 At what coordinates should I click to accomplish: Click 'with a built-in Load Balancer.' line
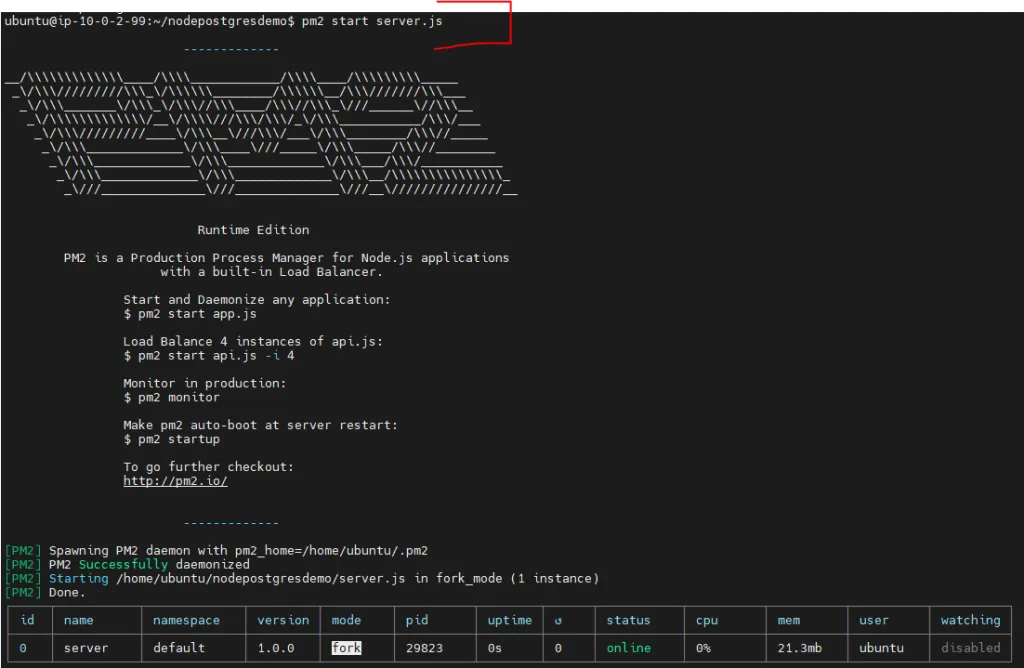(x=272, y=272)
